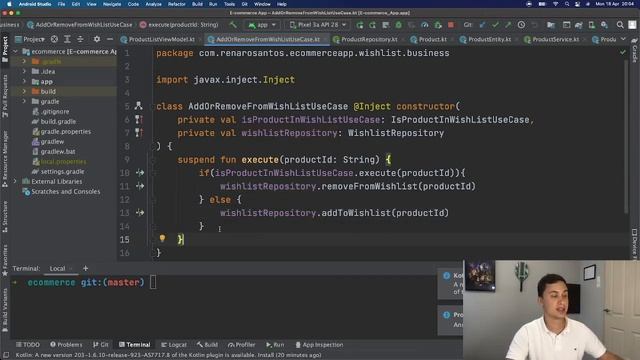
Task: Expand External Libraries node
Action: (16, 181)
